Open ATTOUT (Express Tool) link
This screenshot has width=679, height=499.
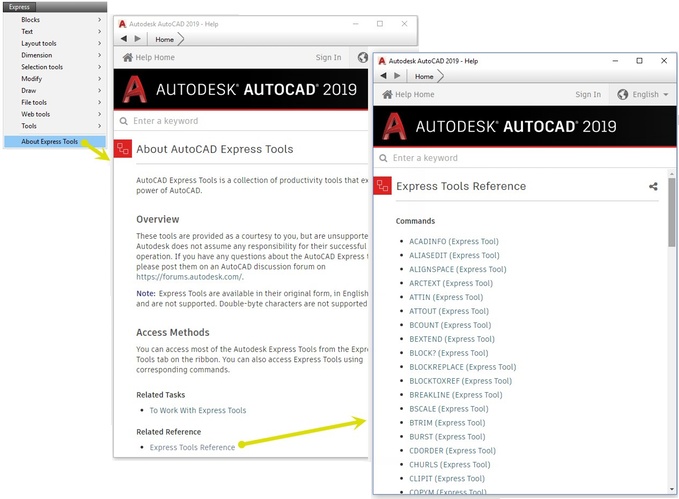[x=449, y=311]
